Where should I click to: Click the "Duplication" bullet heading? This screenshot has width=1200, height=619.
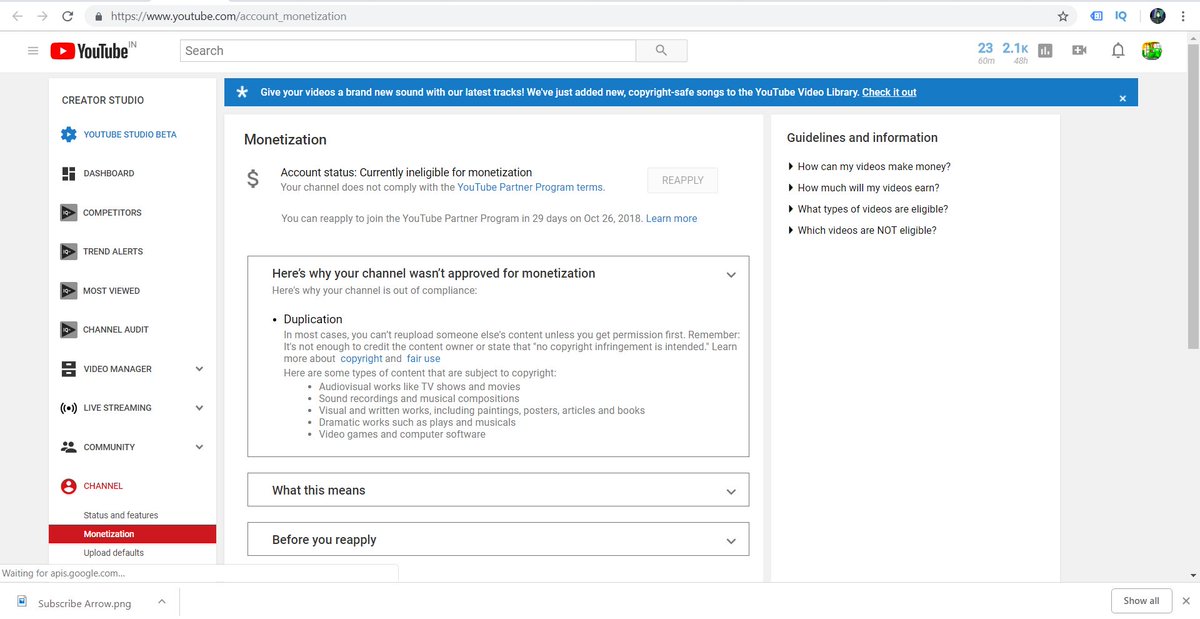(x=313, y=319)
